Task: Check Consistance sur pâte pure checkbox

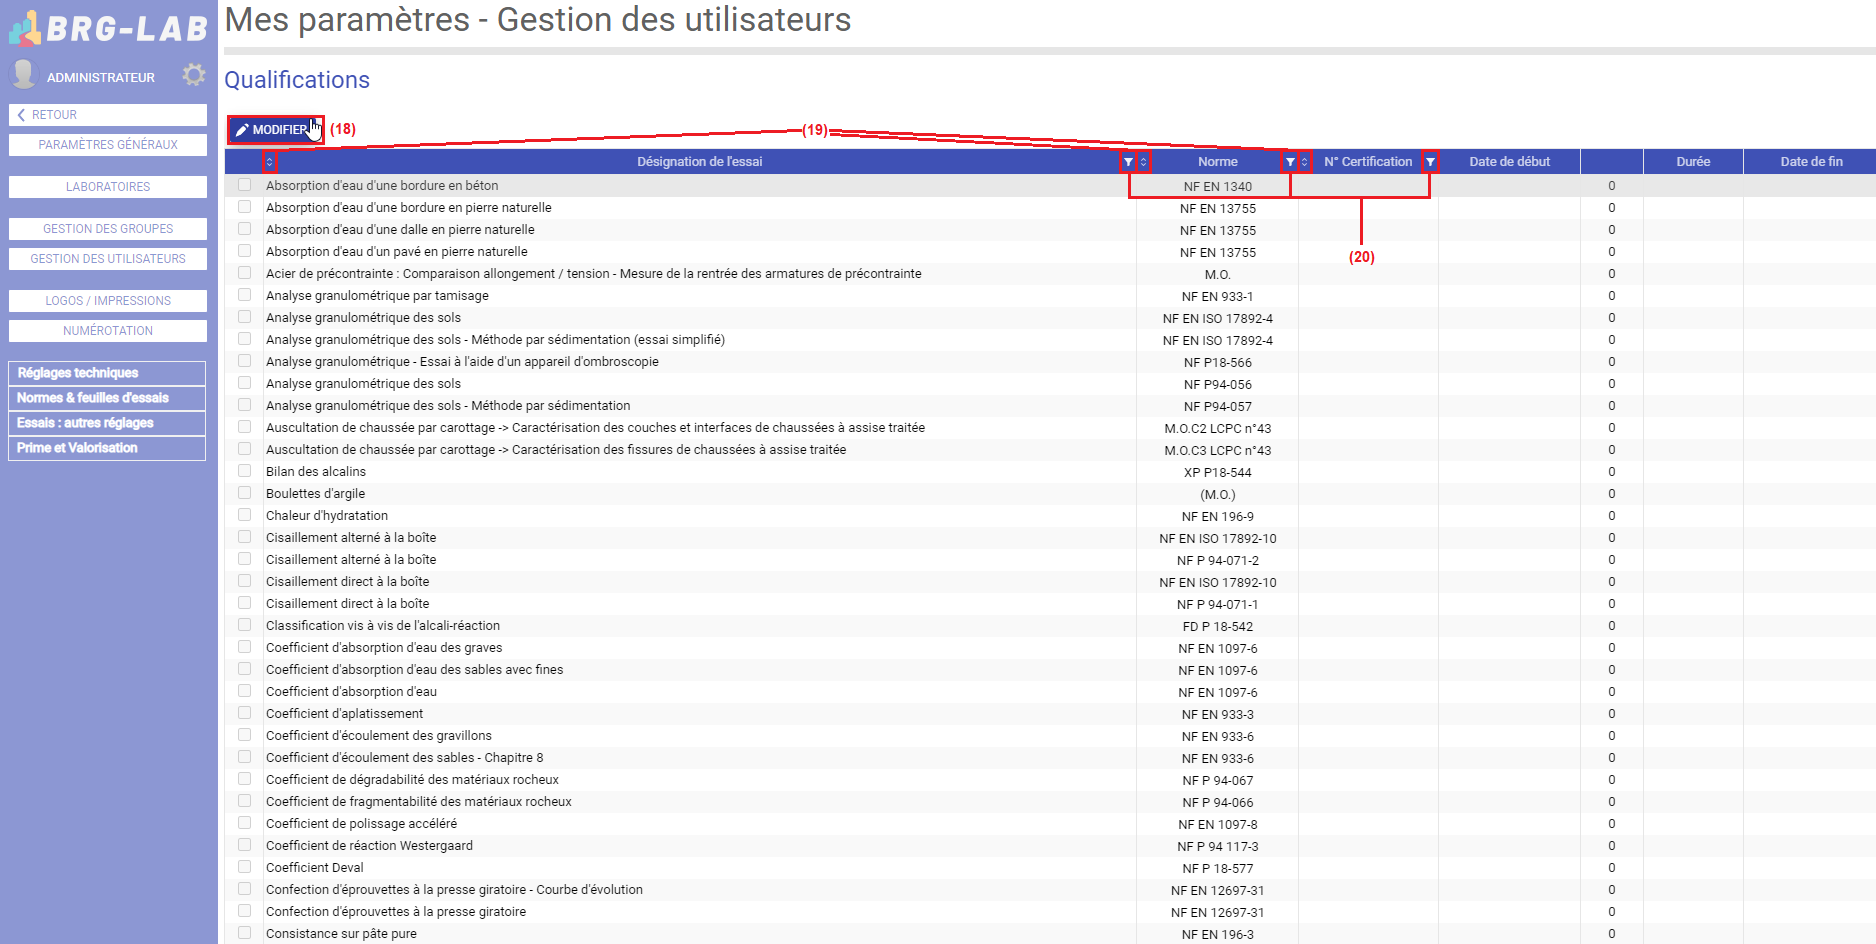Action: point(244,933)
